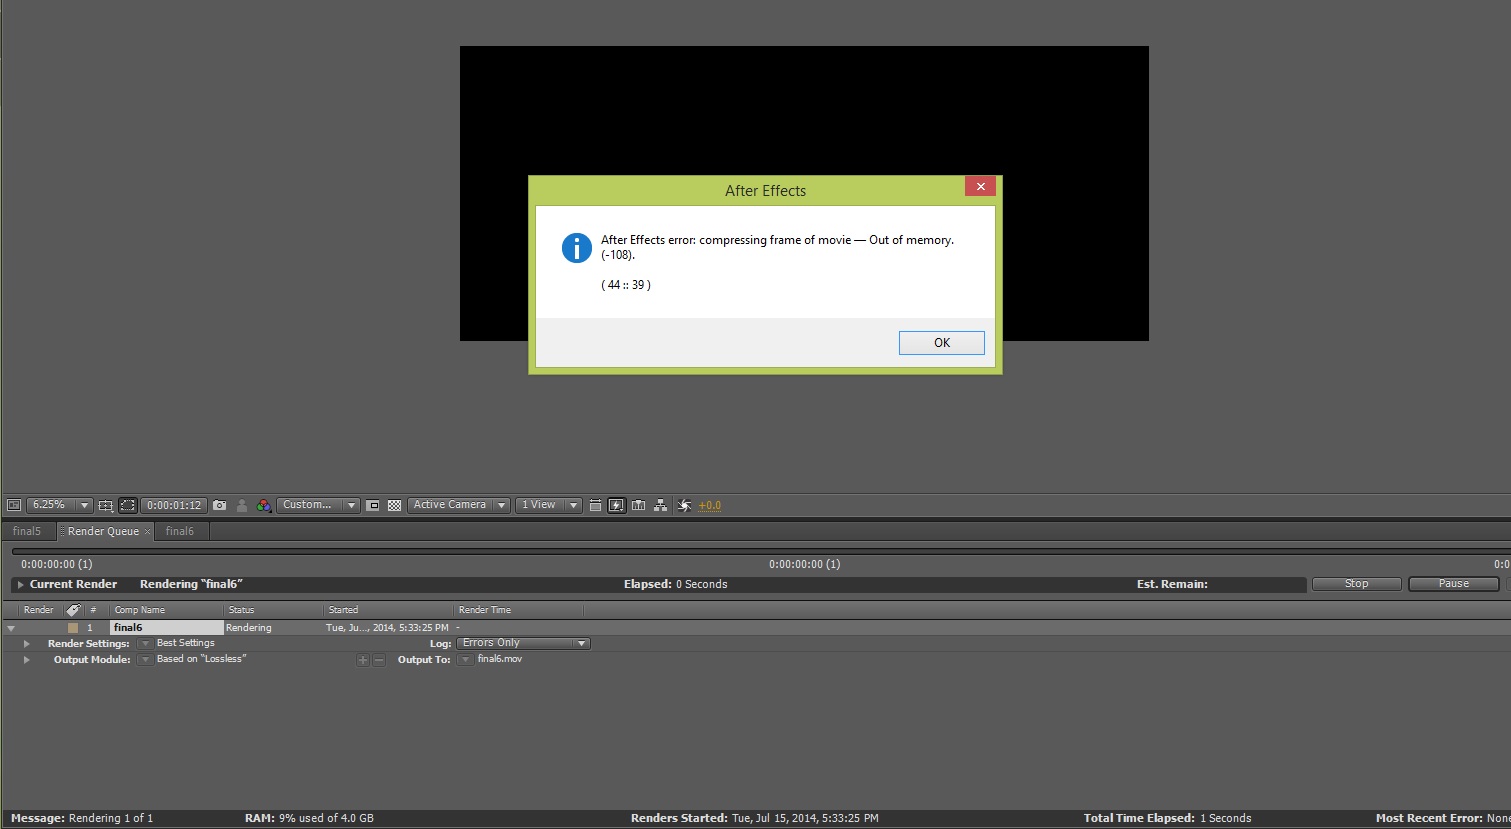Click OK in the After Effects error dialog
The image size is (1511, 829).
pyautogui.click(x=941, y=343)
